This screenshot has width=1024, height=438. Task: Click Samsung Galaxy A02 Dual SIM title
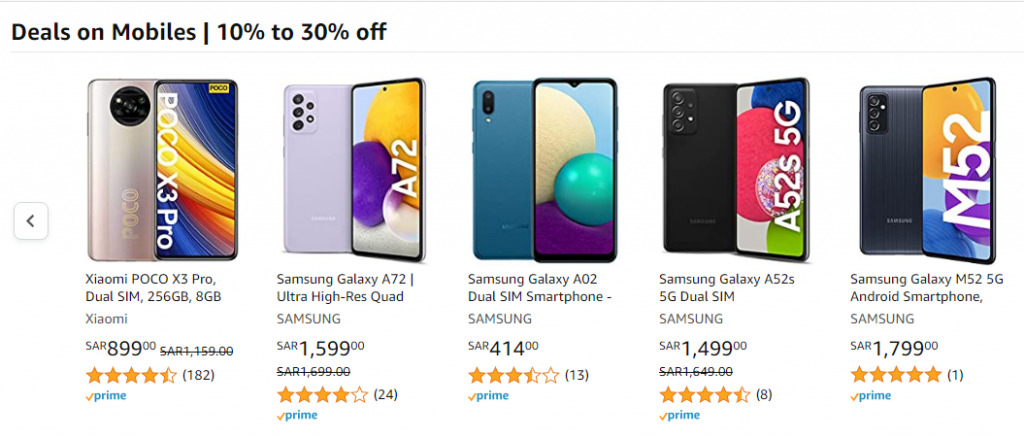click(539, 288)
